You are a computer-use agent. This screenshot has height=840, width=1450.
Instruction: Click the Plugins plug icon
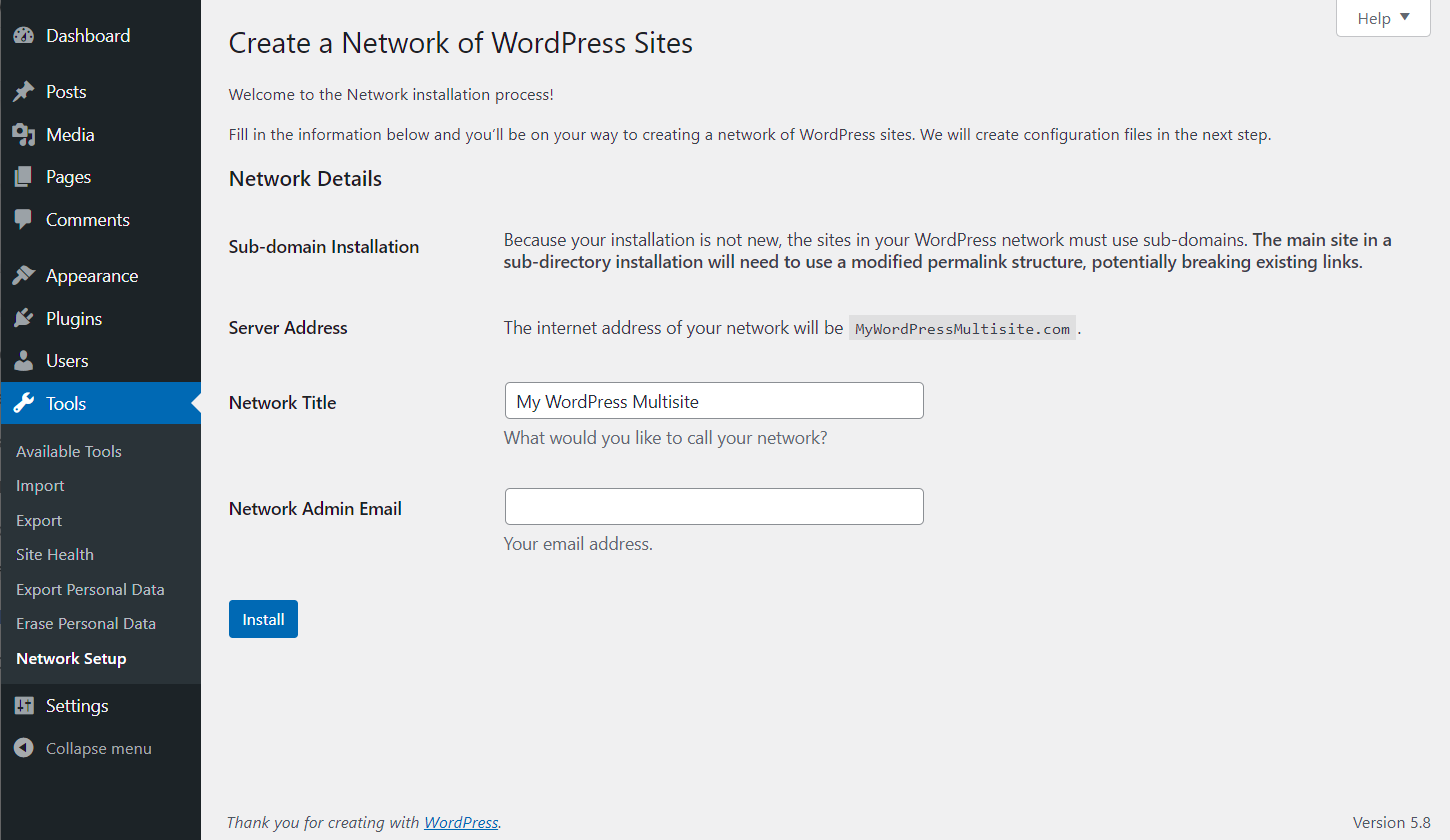(24, 319)
